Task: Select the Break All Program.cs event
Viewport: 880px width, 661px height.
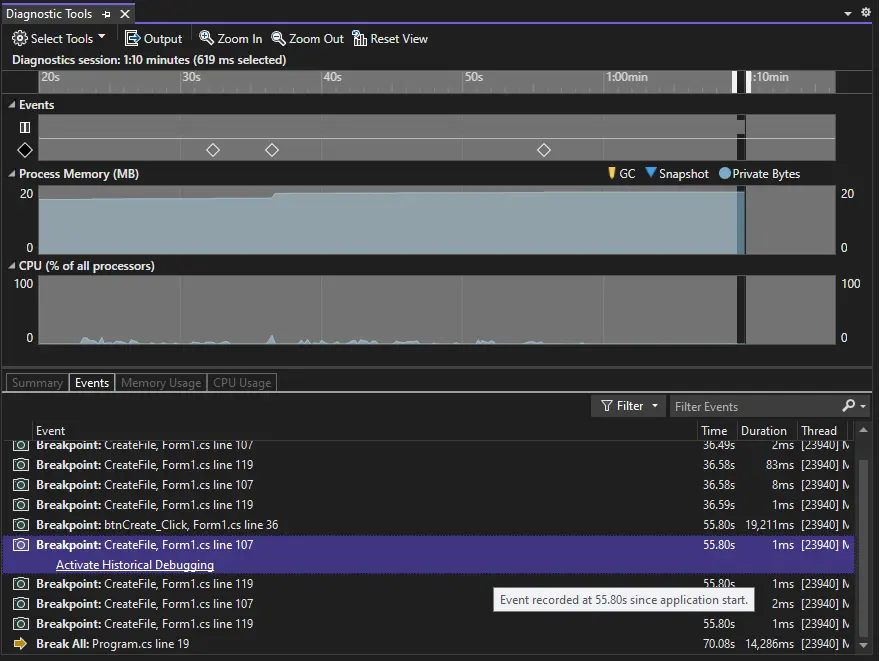Action: (x=140, y=644)
